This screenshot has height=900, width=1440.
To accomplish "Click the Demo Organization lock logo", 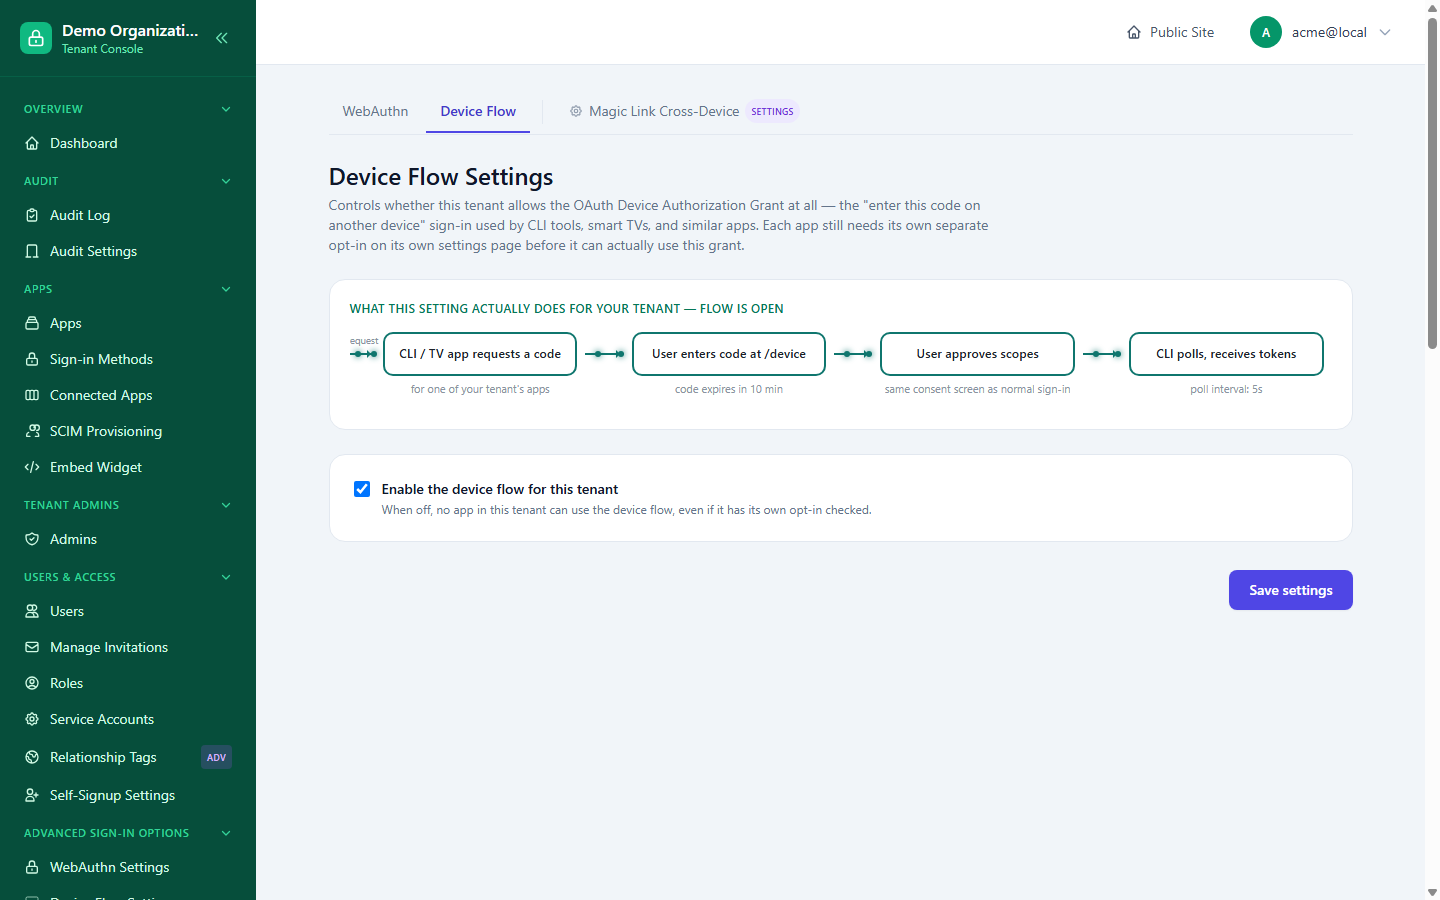I will [36, 38].
